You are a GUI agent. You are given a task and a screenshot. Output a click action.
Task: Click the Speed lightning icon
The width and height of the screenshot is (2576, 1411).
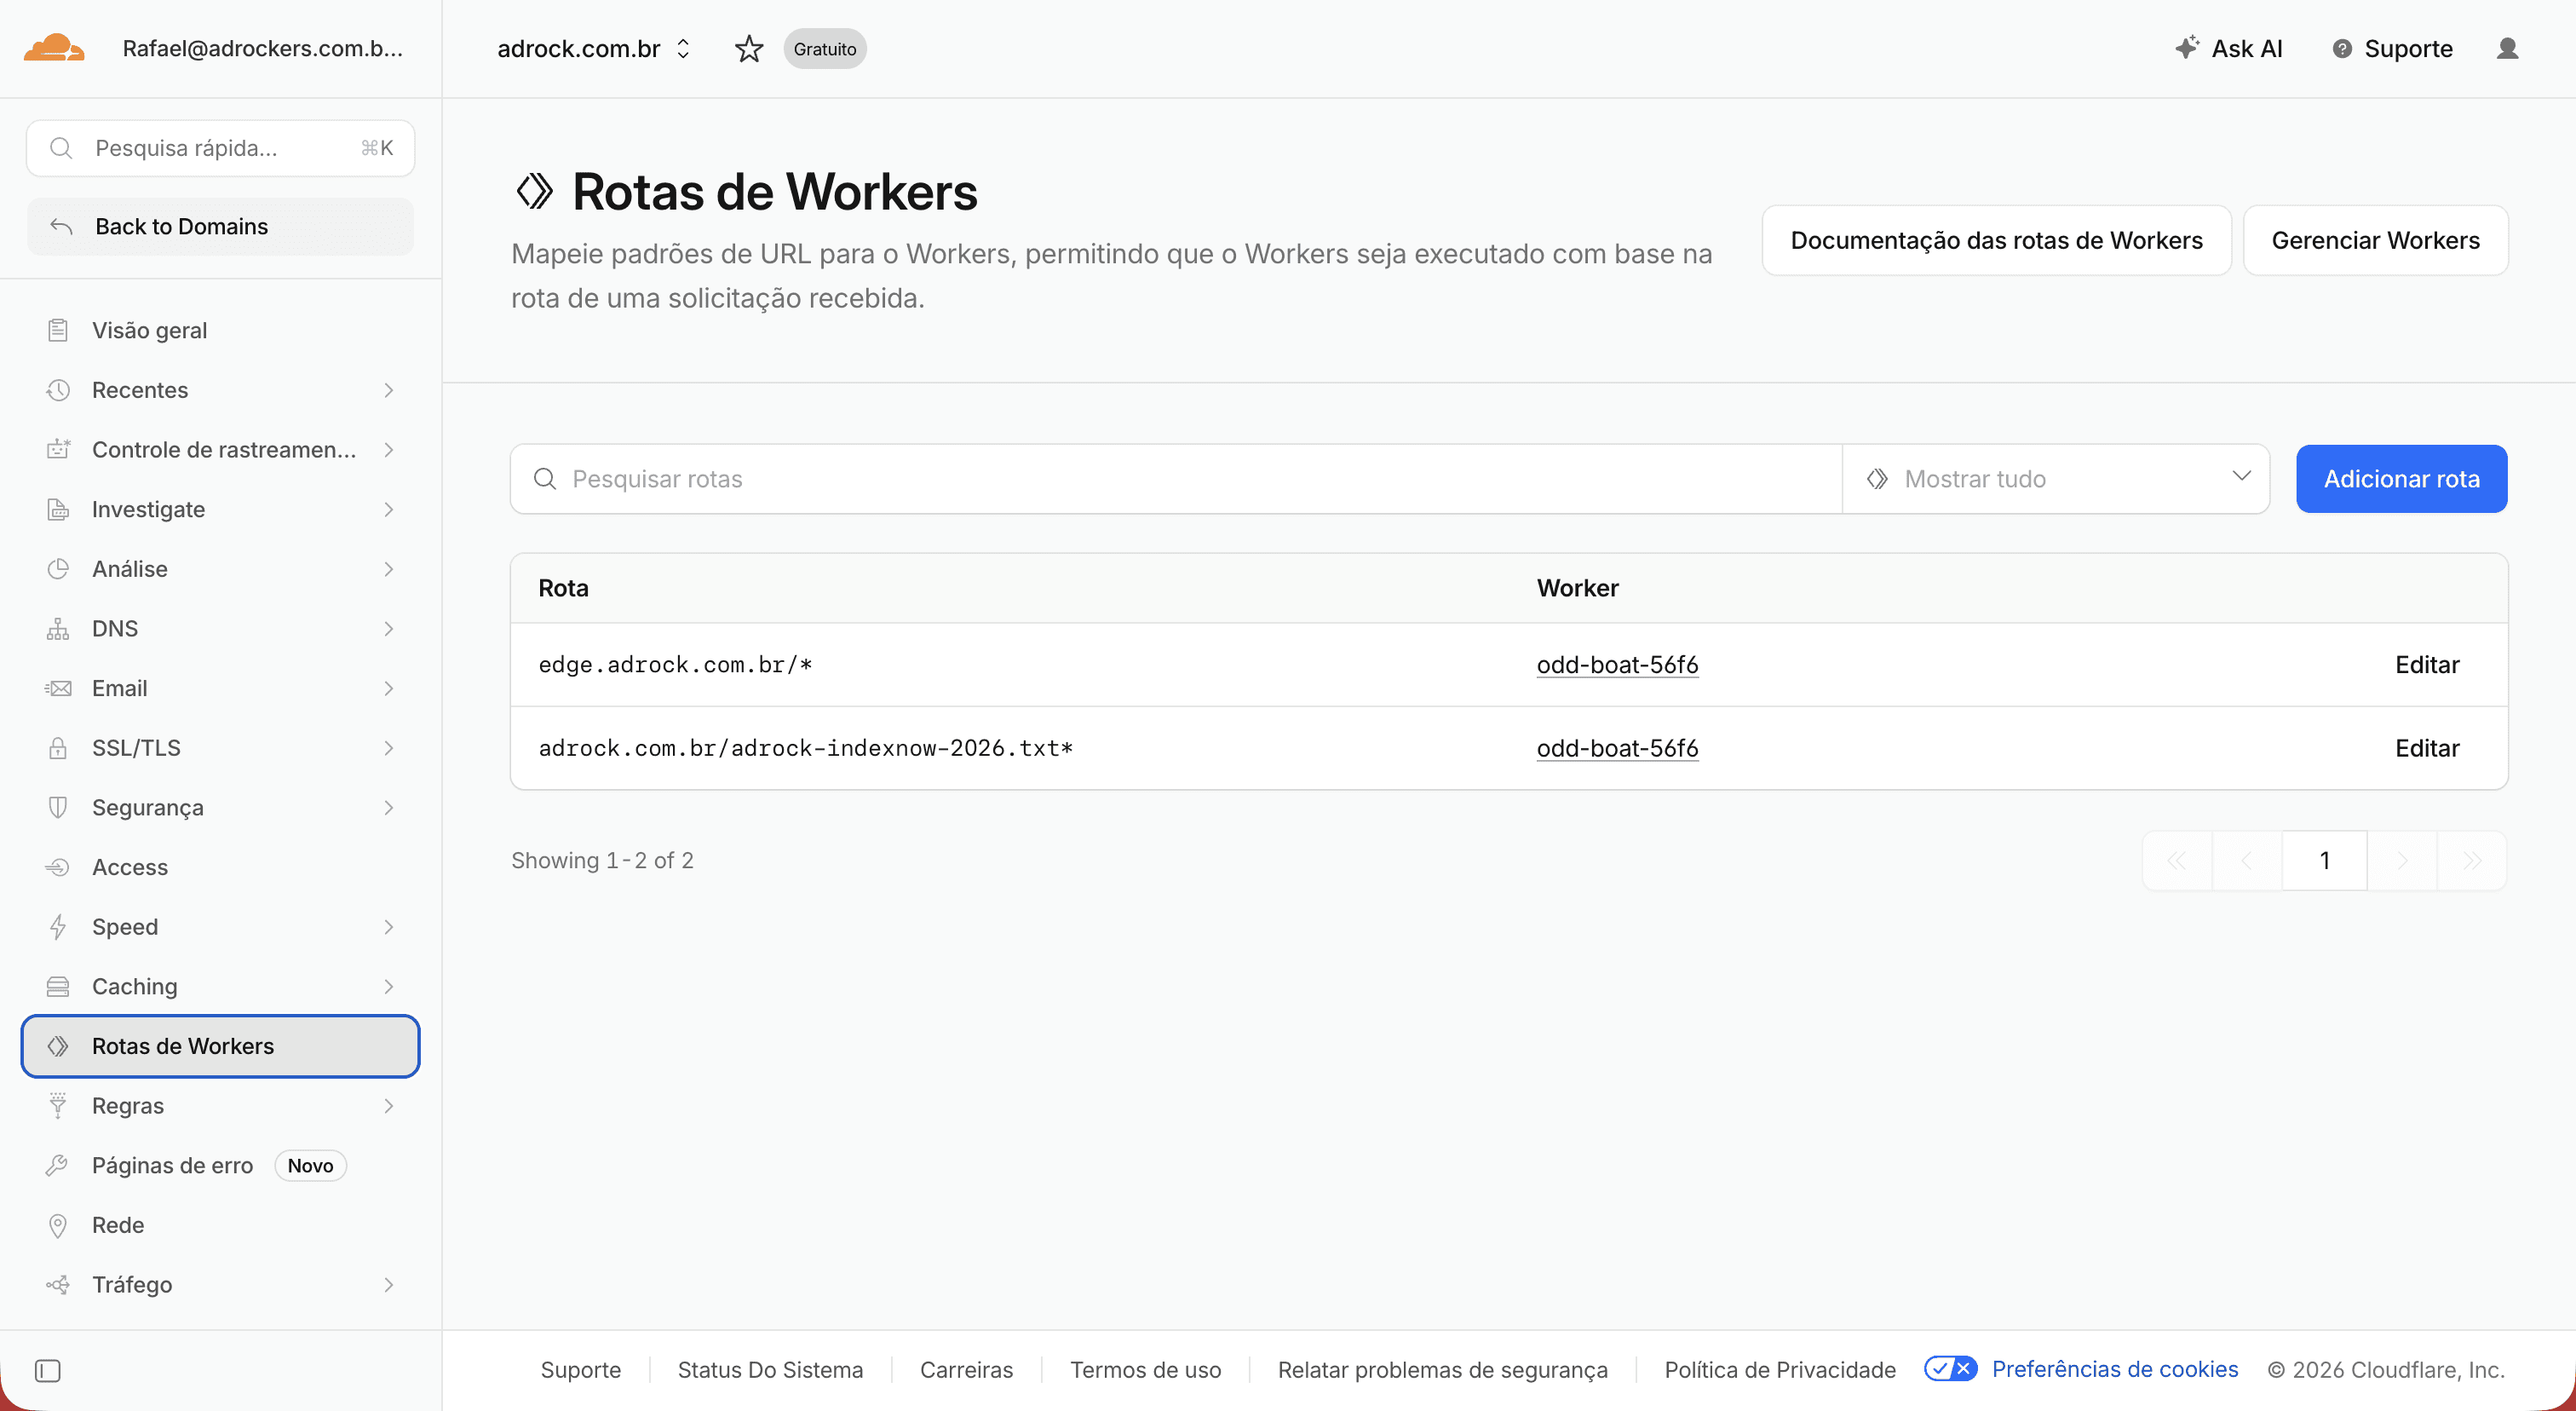click(x=58, y=926)
